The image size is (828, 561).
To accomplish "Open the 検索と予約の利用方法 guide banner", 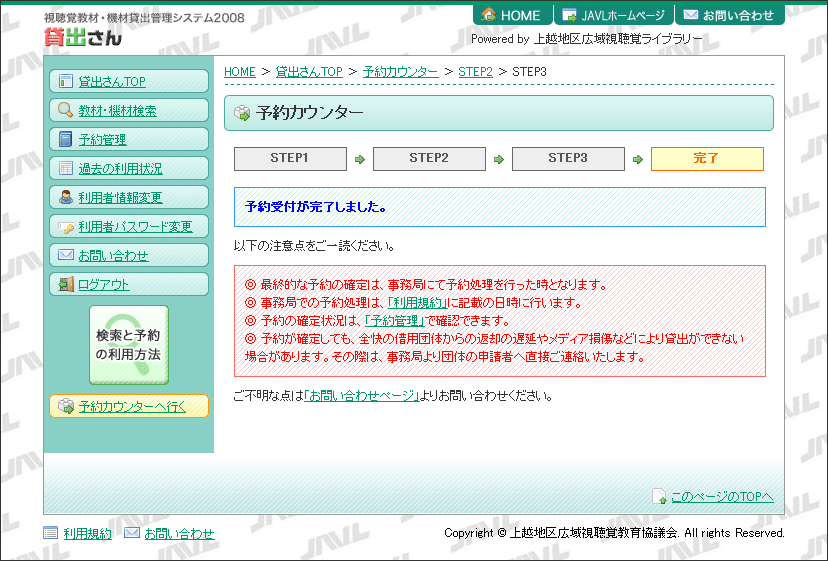I will tap(128, 345).
